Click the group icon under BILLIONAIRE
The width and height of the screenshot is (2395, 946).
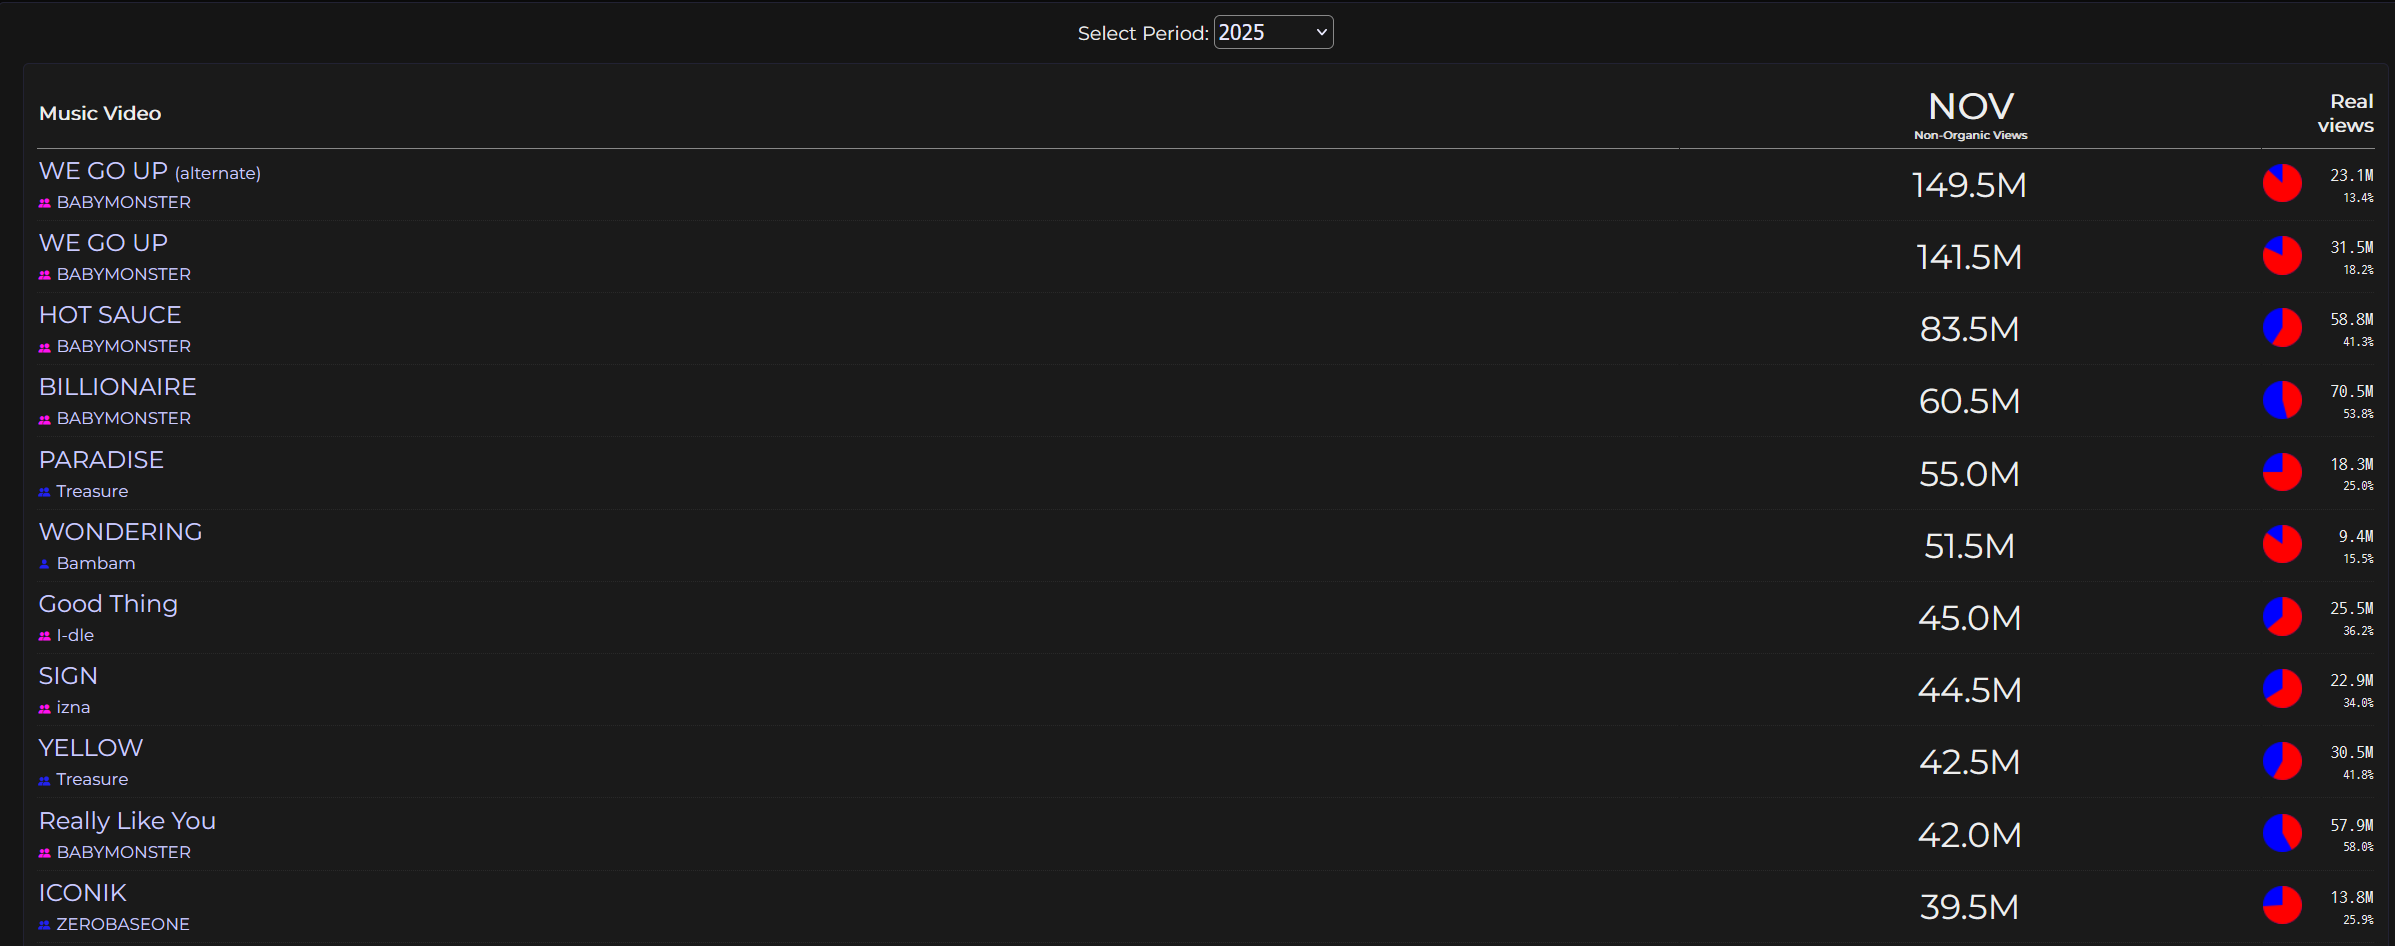(x=45, y=419)
